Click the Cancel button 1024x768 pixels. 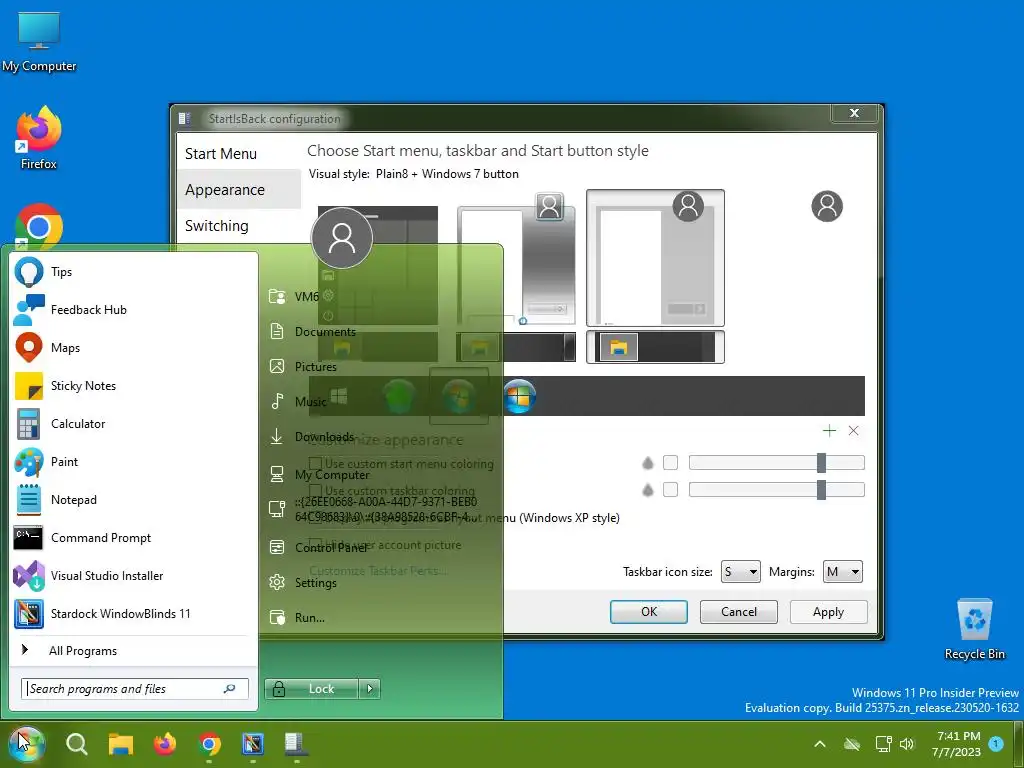pos(739,612)
